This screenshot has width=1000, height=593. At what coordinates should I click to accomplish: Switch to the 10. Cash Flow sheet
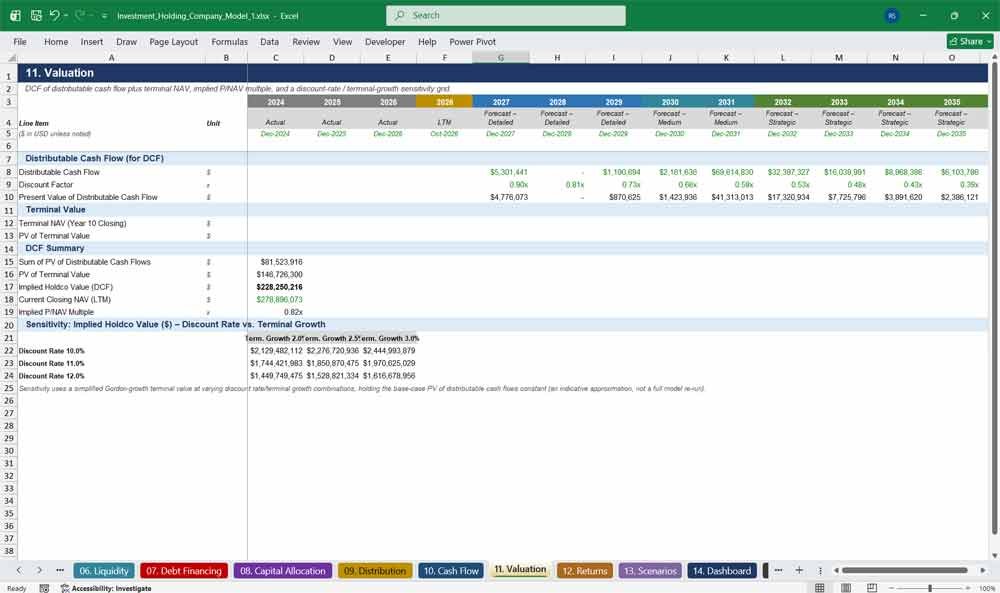coord(451,571)
